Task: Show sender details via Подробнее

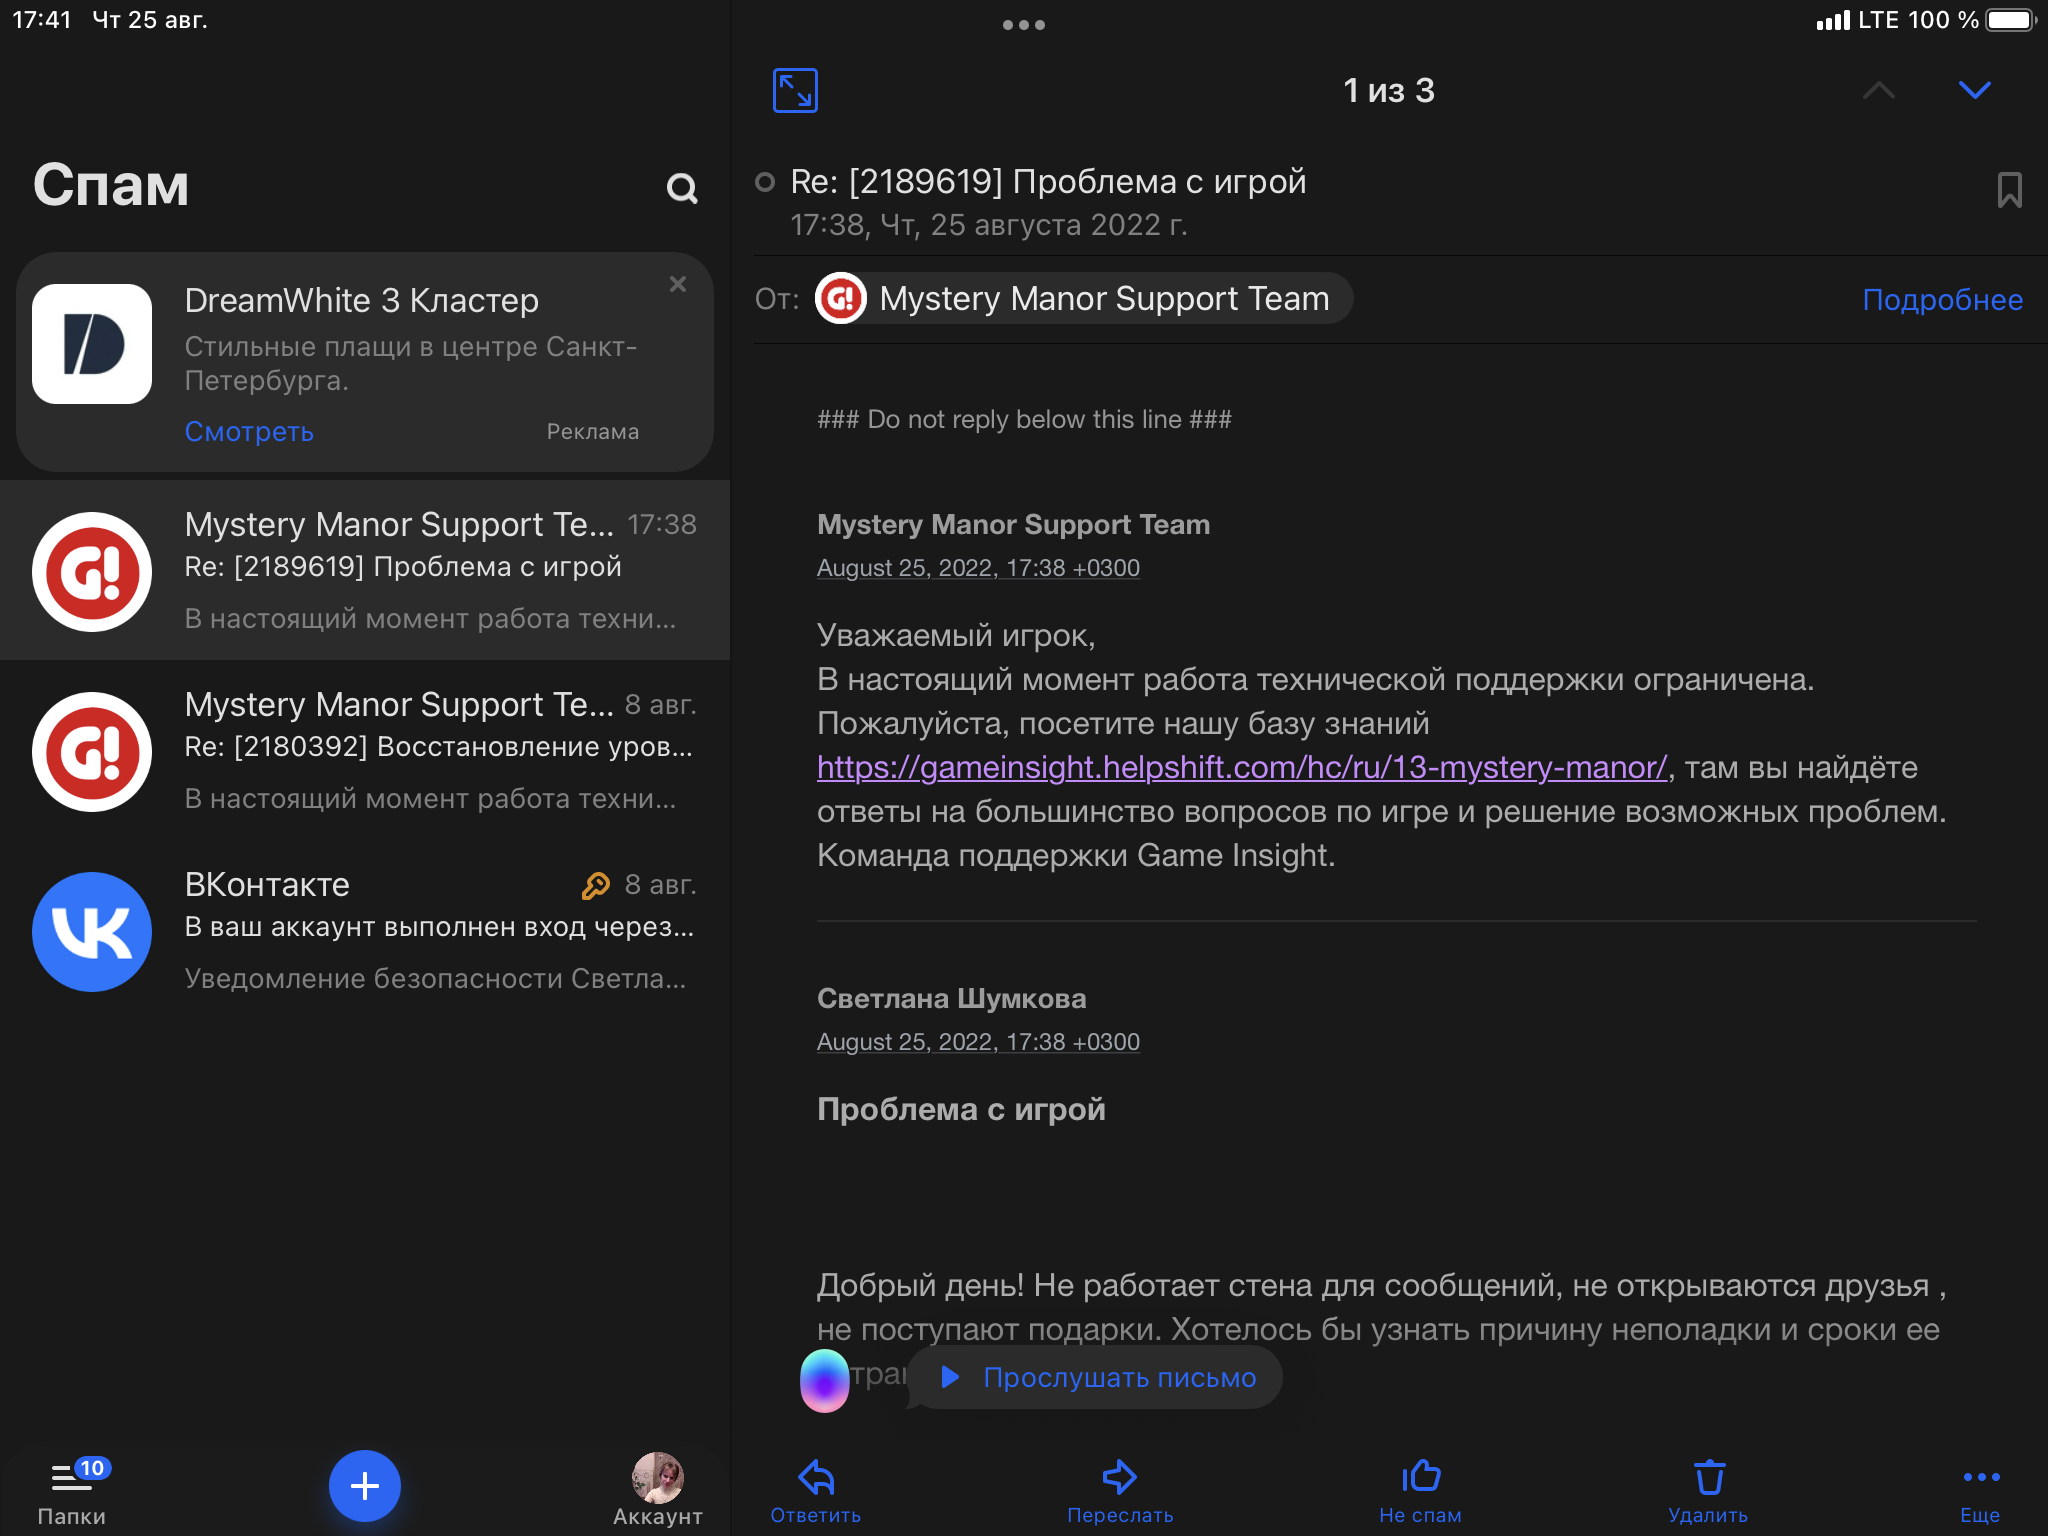Action: pyautogui.click(x=1942, y=300)
